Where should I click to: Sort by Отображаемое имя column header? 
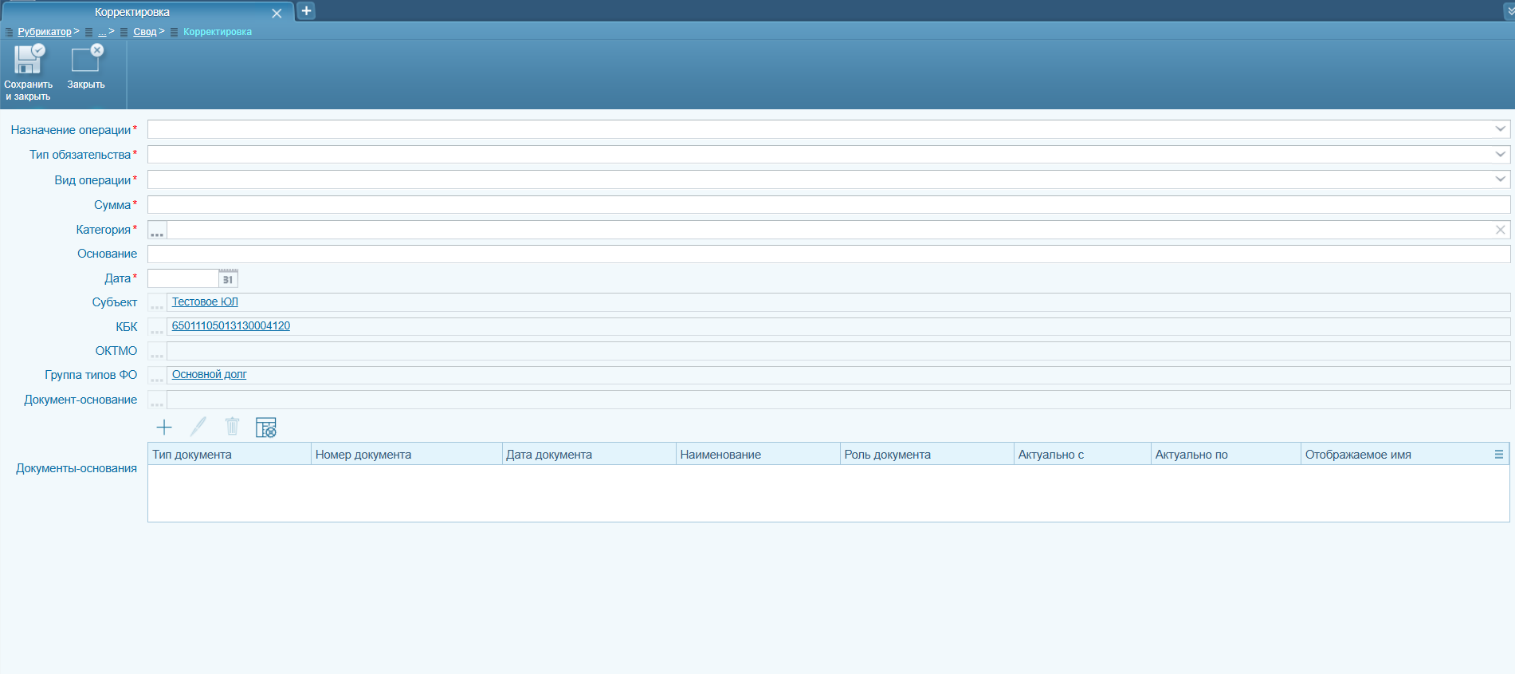pos(1396,454)
